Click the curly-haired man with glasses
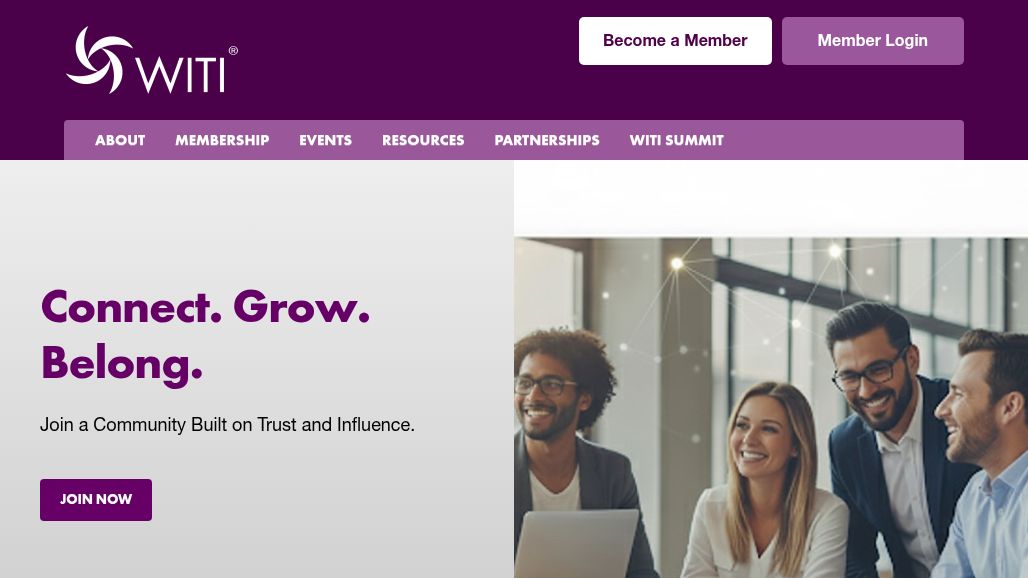This screenshot has width=1028, height=578. 567,446
